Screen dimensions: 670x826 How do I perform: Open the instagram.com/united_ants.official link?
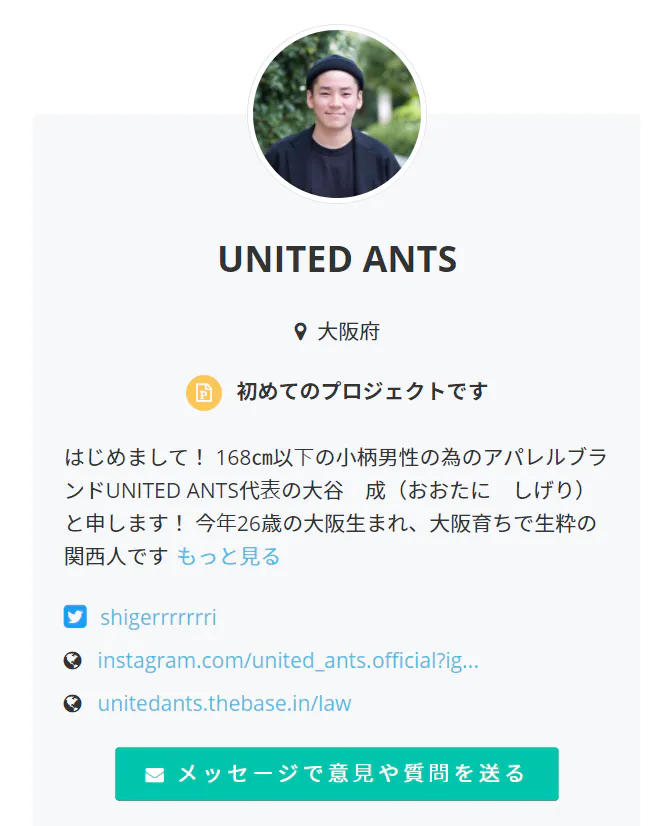point(288,661)
